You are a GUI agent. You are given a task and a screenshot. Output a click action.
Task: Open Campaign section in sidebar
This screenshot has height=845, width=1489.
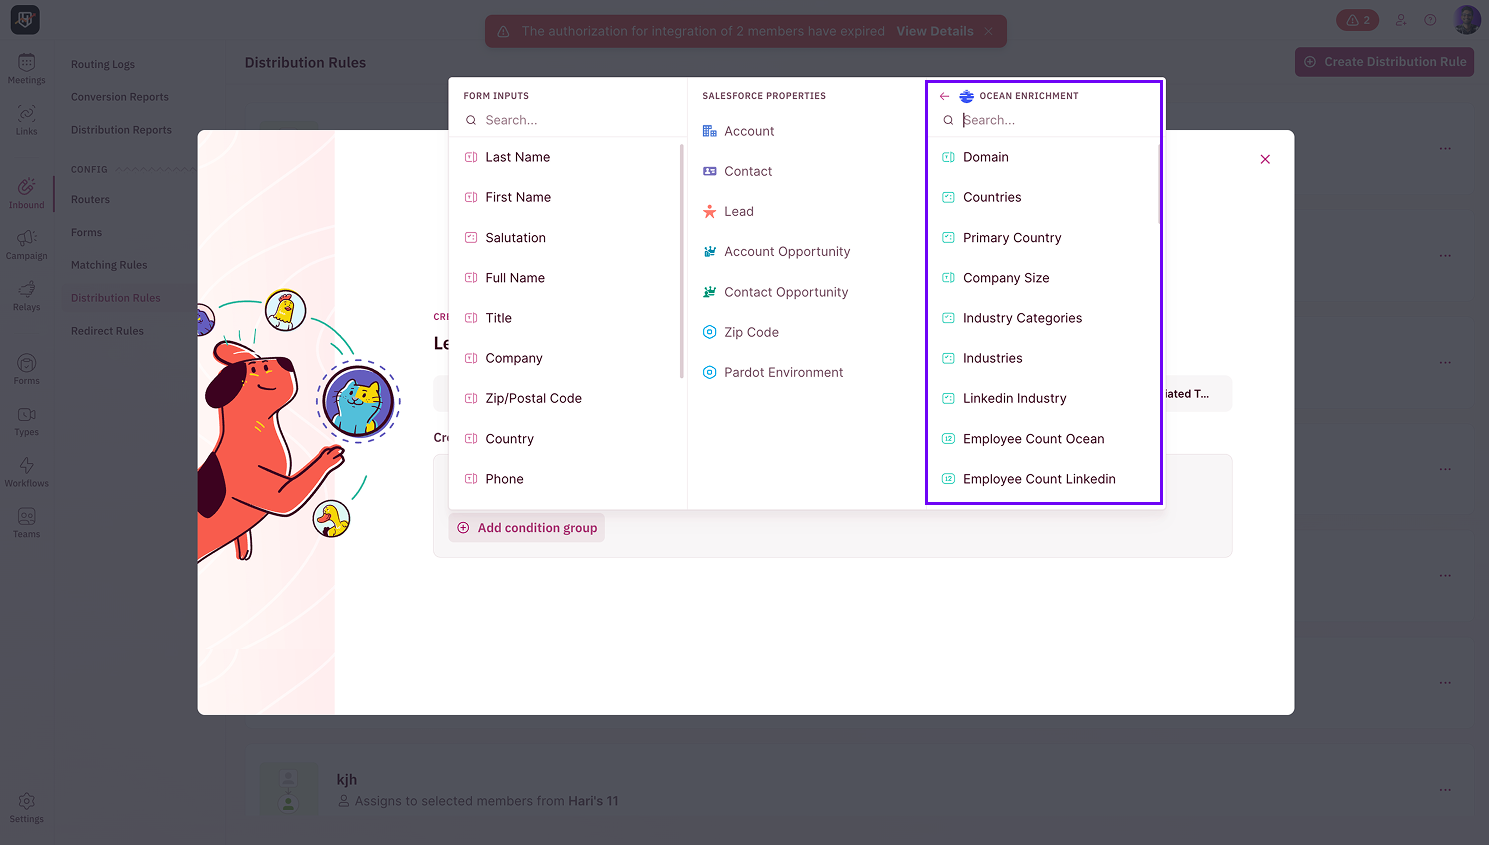point(27,245)
